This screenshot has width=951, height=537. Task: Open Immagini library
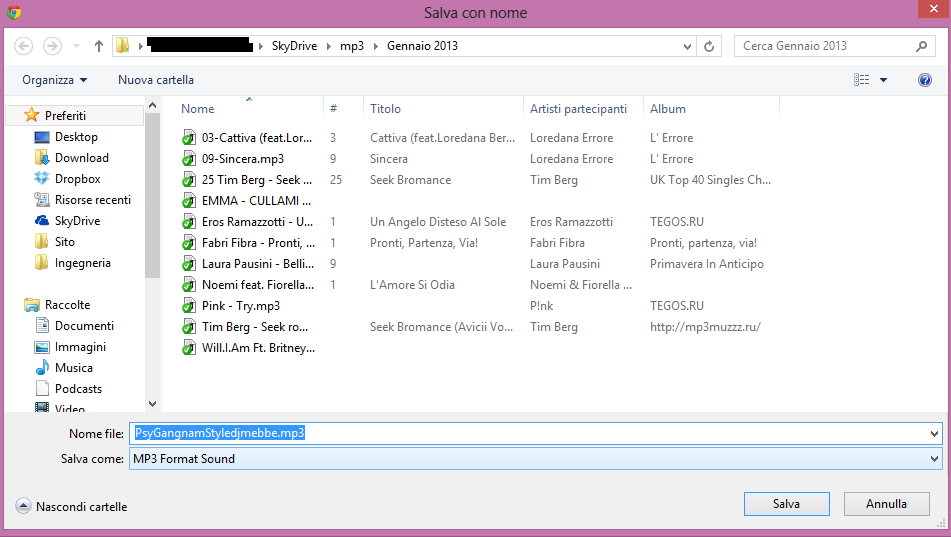80,347
